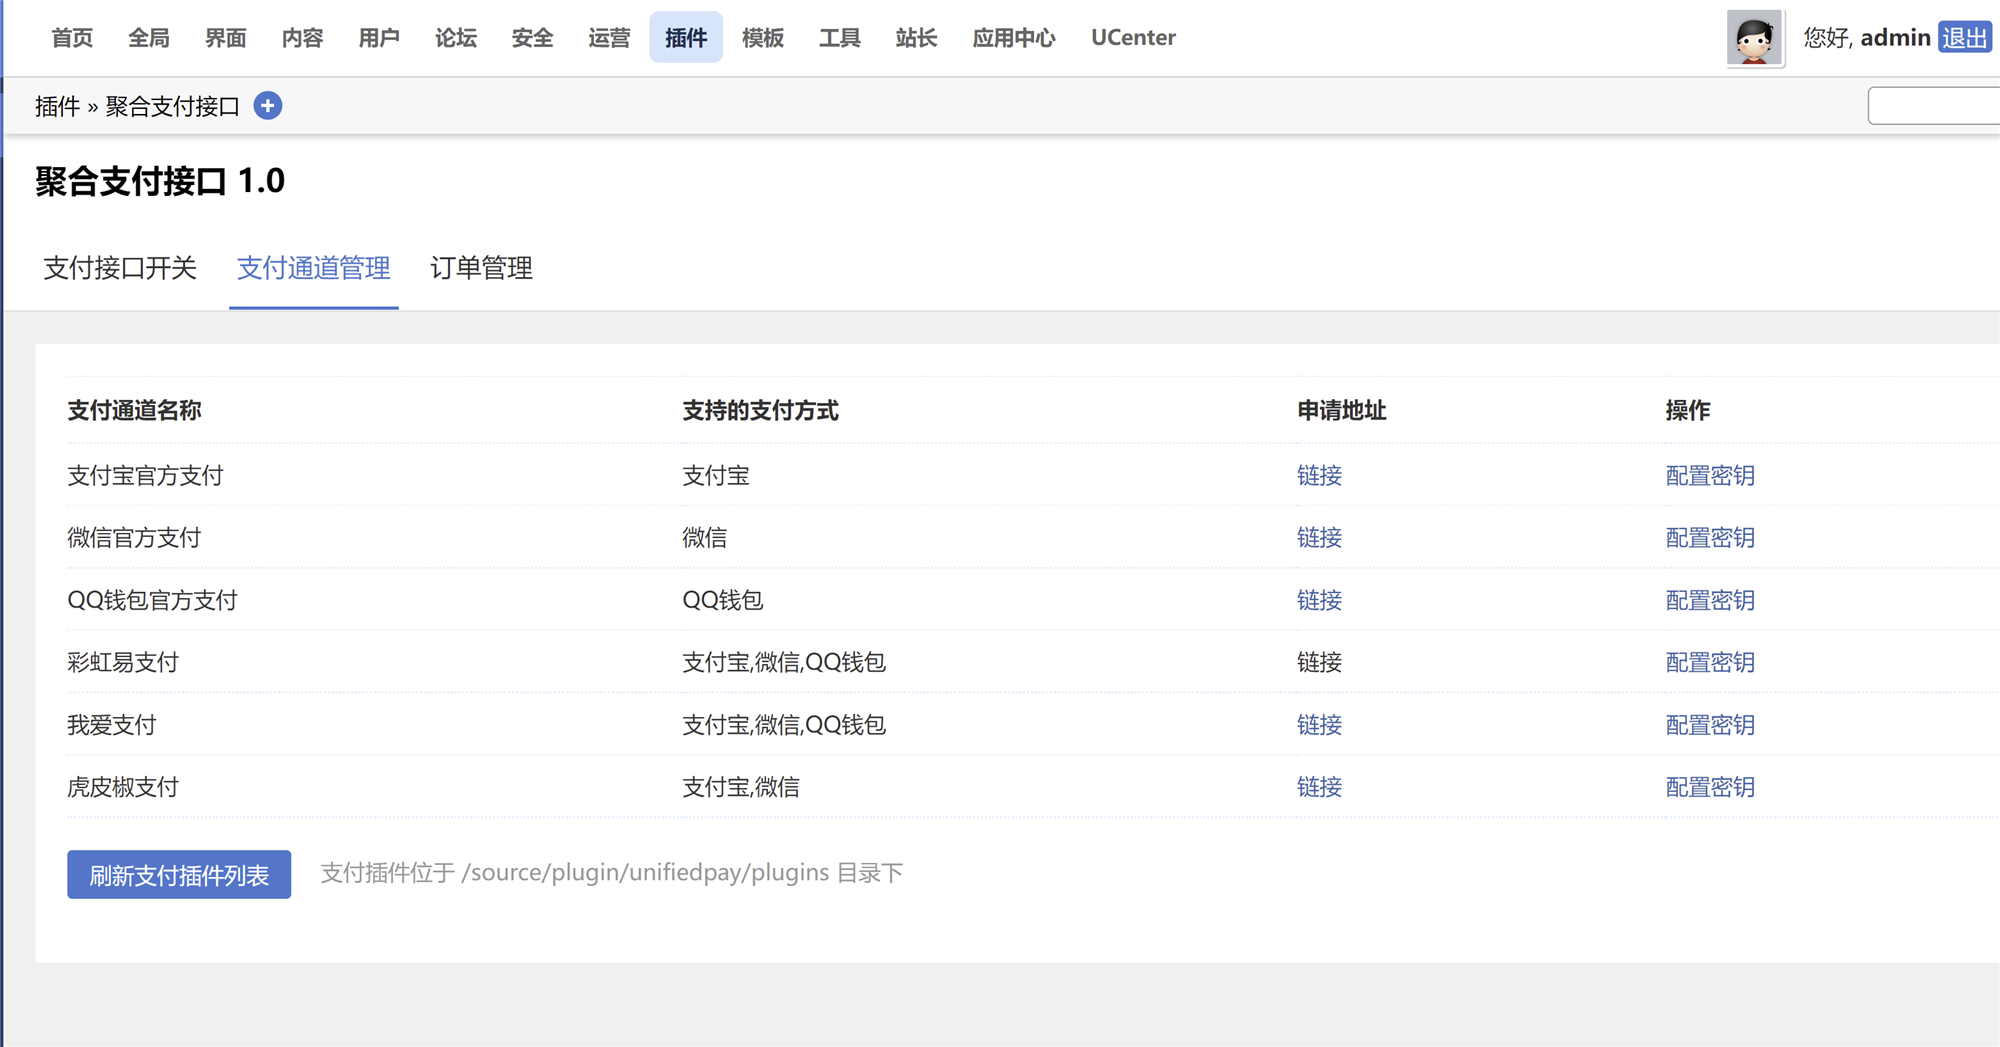Click 刷新支付插件列表 button
The width and height of the screenshot is (2000, 1047).
click(178, 873)
